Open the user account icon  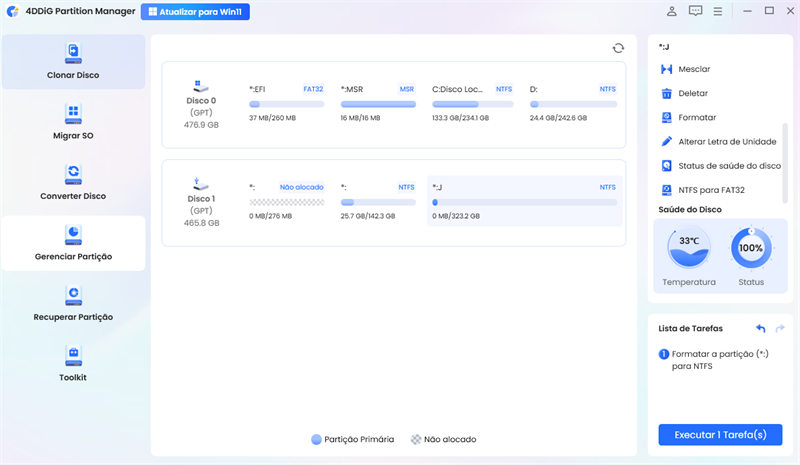pos(672,12)
